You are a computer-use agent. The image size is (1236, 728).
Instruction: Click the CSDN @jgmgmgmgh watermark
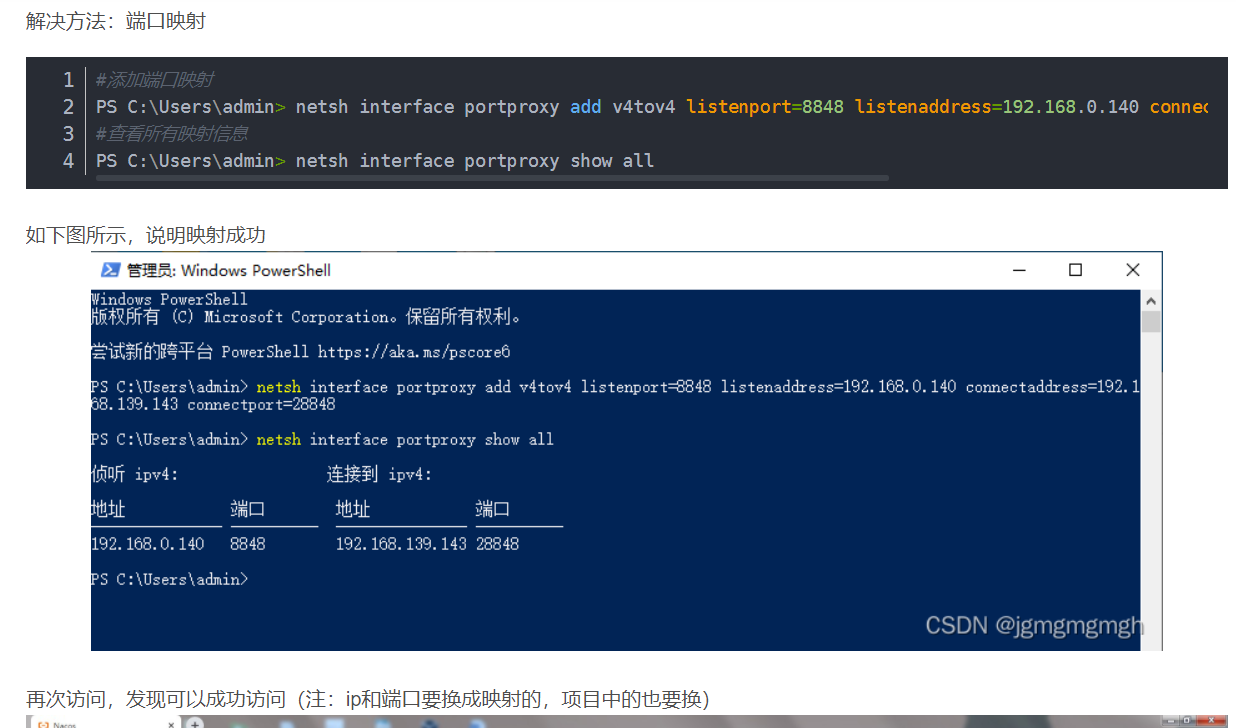(x=1034, y=626)
